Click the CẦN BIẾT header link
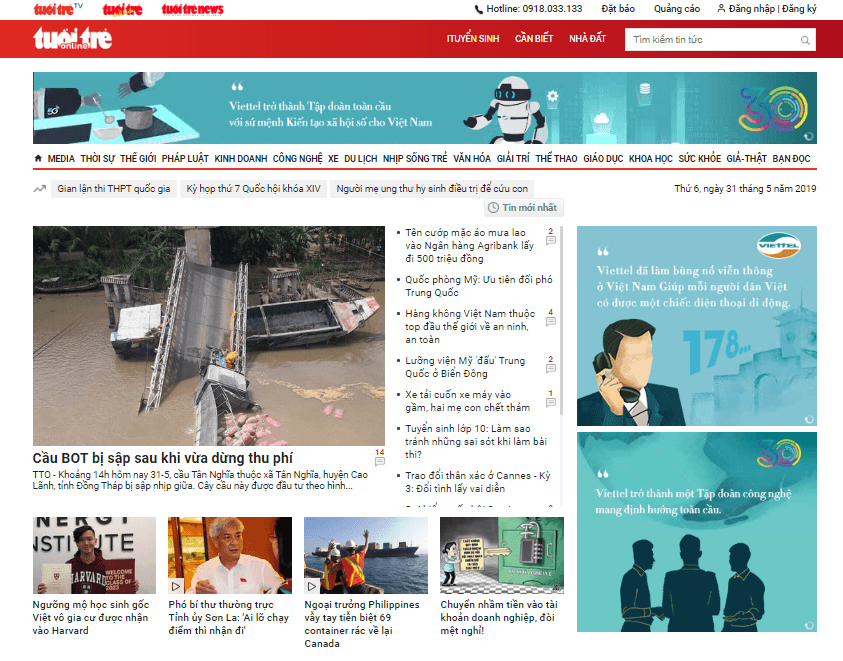The width and height of the screenshot is (843, 661). pos(534,39)
